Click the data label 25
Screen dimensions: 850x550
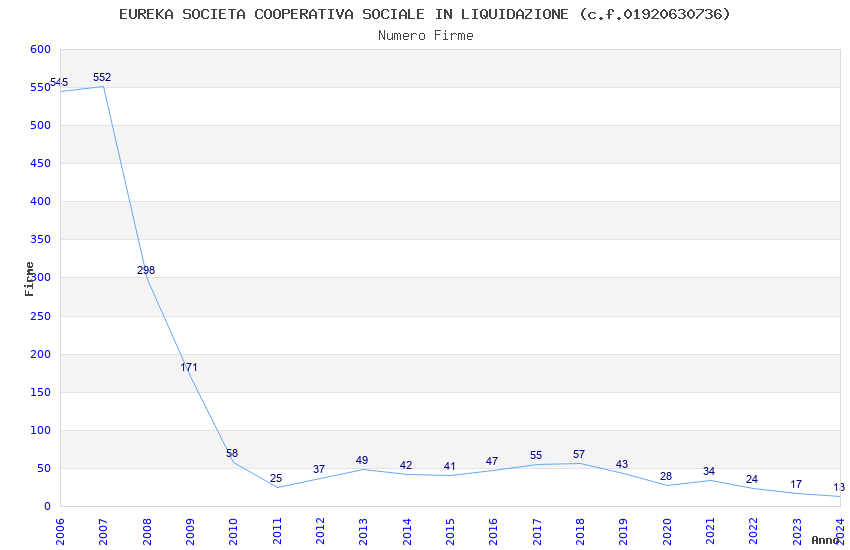(276, 478)
